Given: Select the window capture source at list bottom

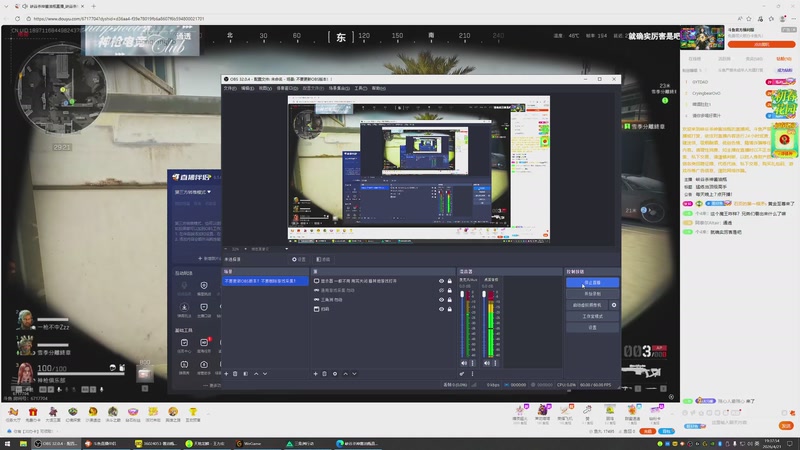Looking at the screenshot, I should 383,309.
